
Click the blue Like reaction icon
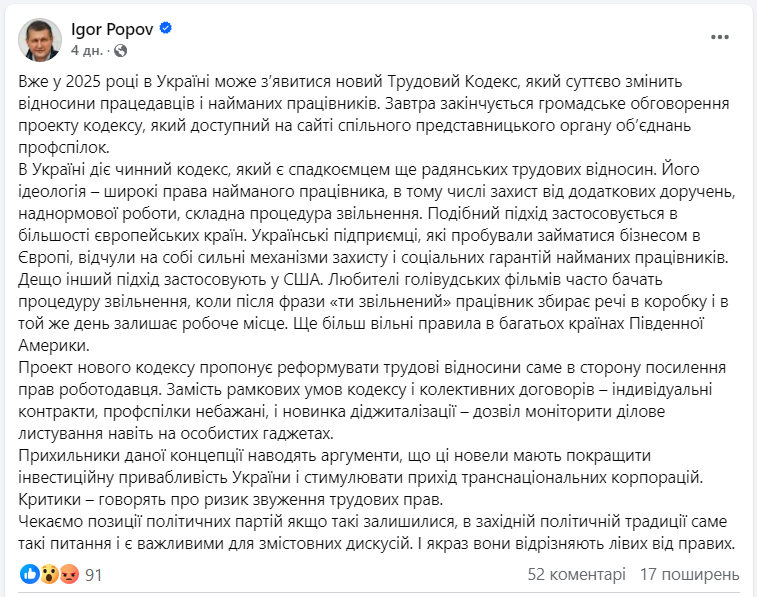tap(30, 575)
